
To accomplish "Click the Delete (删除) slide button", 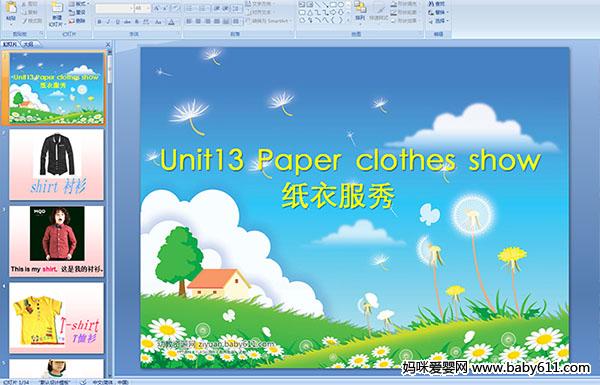I will (x=77, y=21).
